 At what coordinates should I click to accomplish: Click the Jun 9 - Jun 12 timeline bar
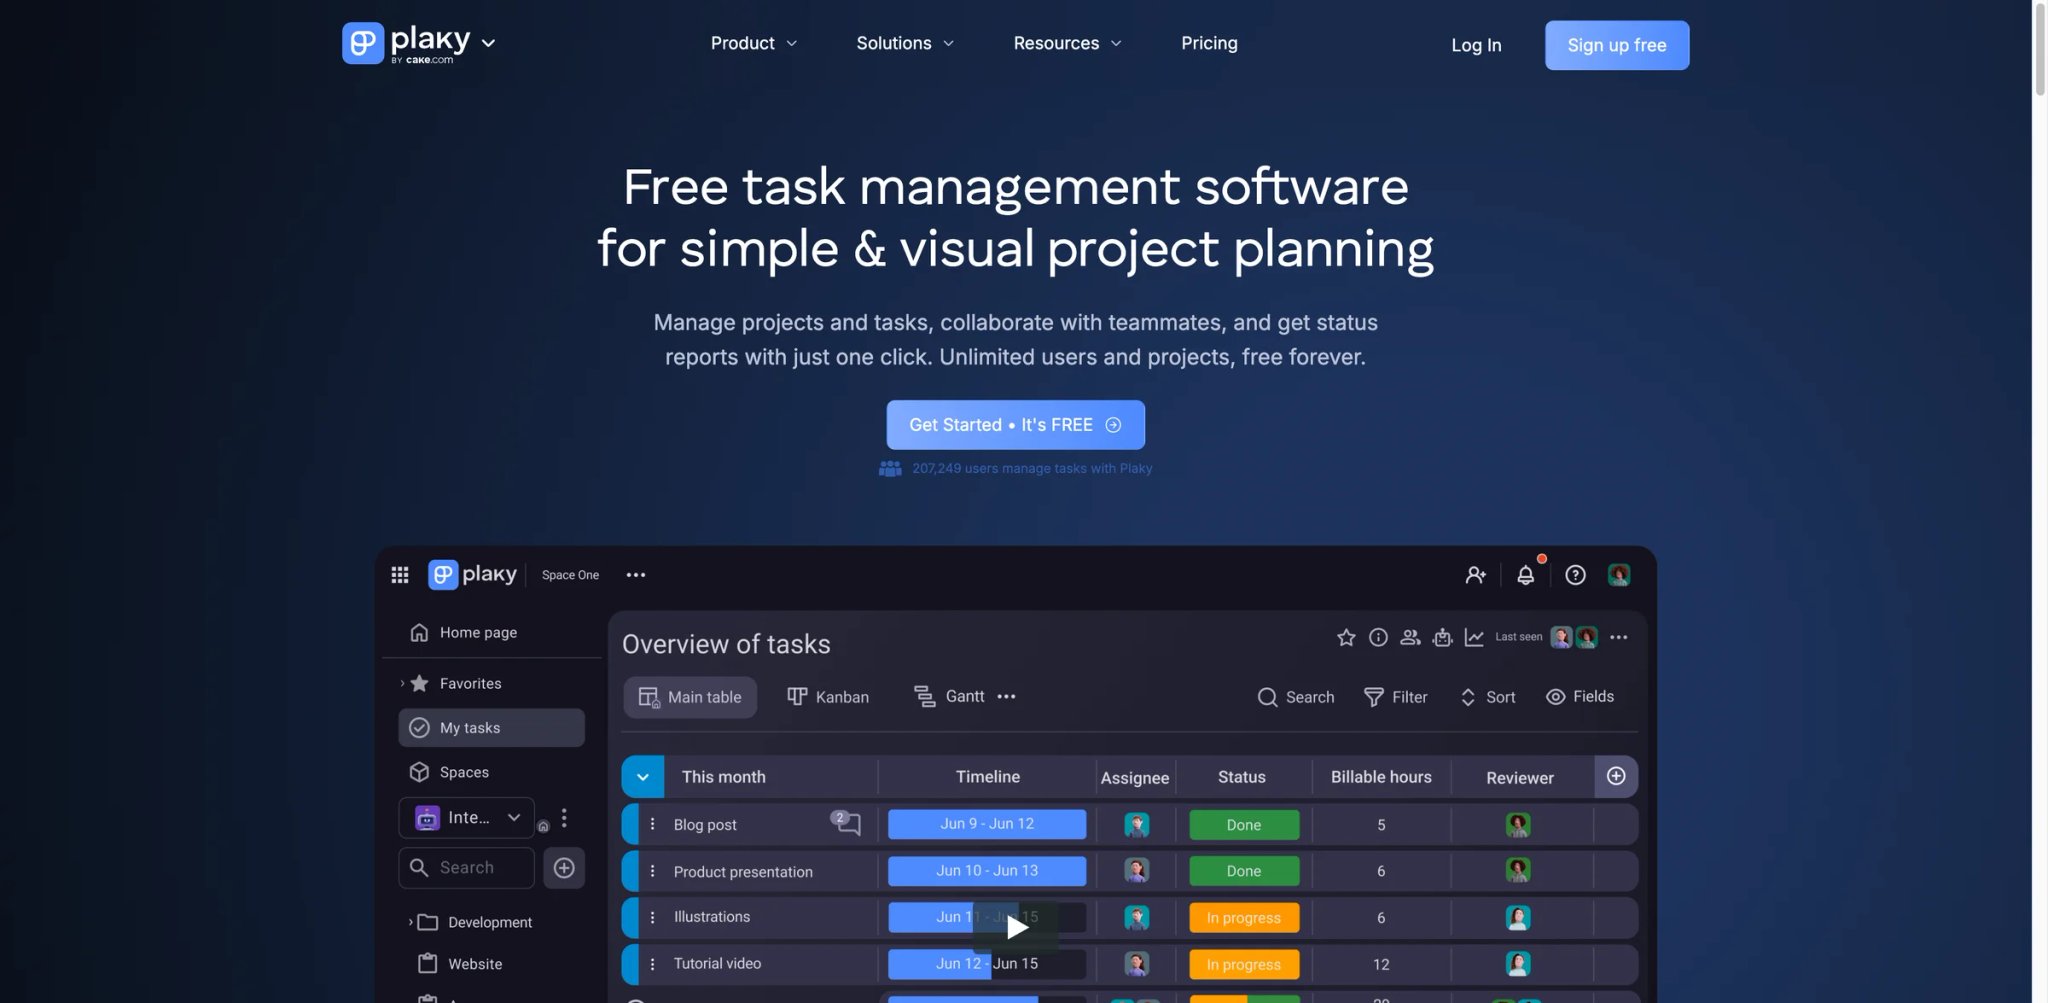pyautogui.click(x=987, y=824)
